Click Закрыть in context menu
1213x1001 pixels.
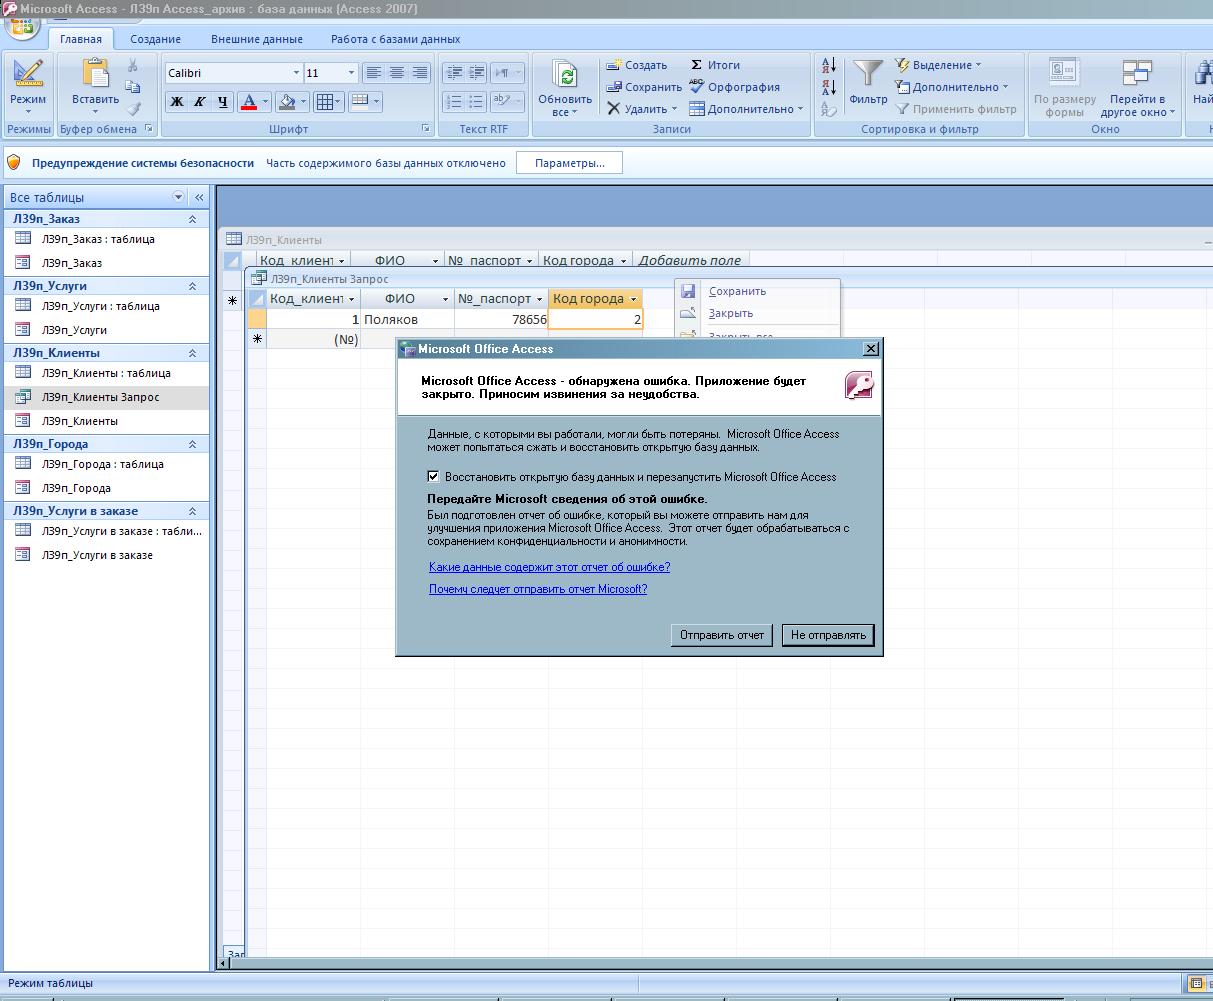(730, 313)
